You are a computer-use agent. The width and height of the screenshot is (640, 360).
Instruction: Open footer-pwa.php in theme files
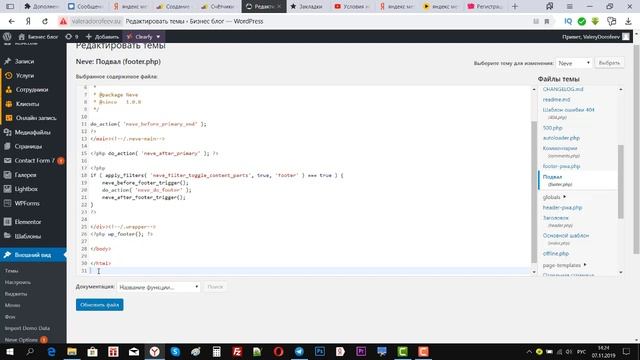pos(561,166)
